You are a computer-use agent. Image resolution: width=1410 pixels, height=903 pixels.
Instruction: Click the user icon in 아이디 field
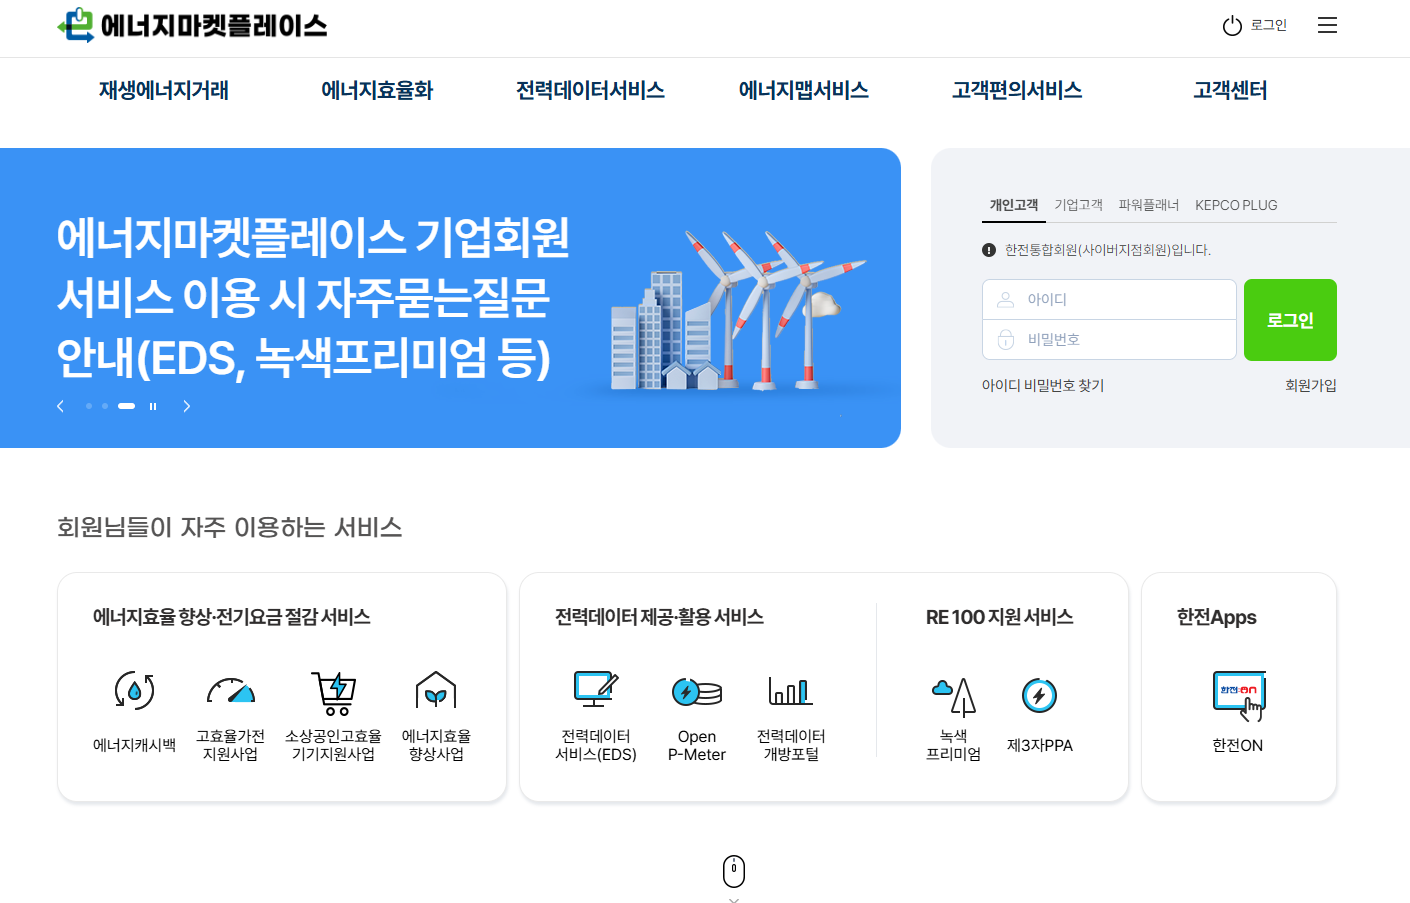1006,299
